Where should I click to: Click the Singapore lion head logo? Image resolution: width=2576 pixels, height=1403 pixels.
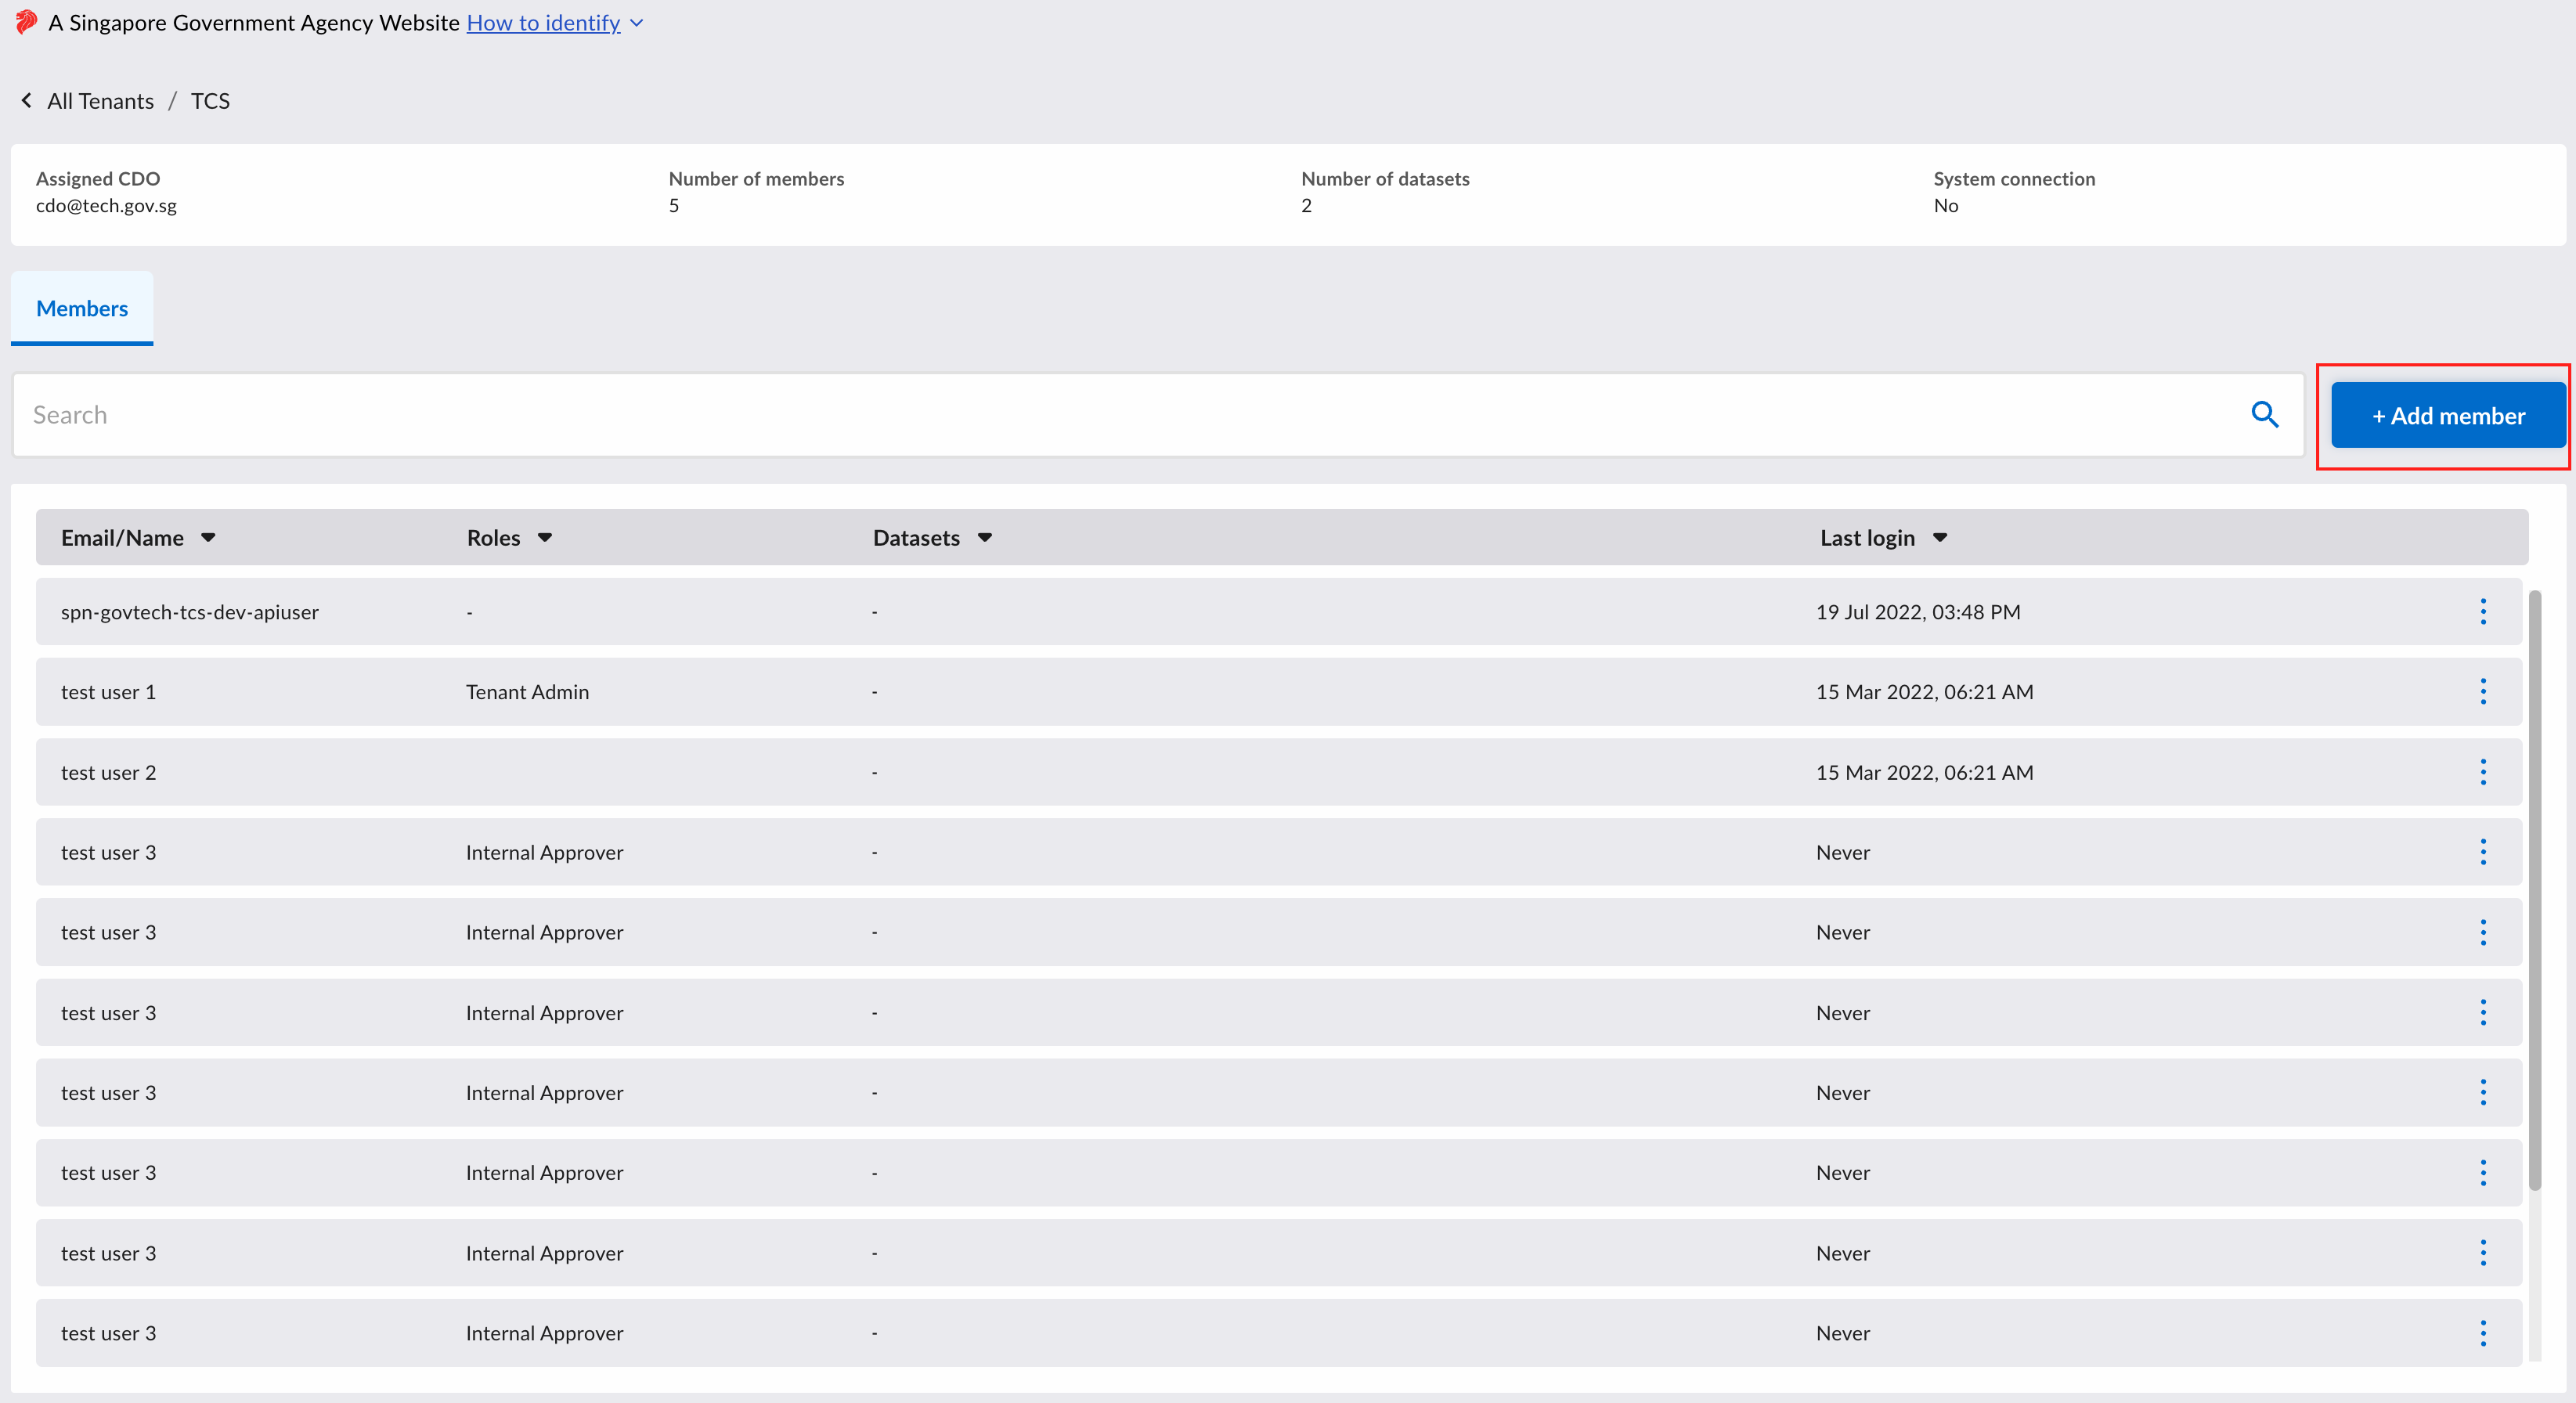[26, 22]
